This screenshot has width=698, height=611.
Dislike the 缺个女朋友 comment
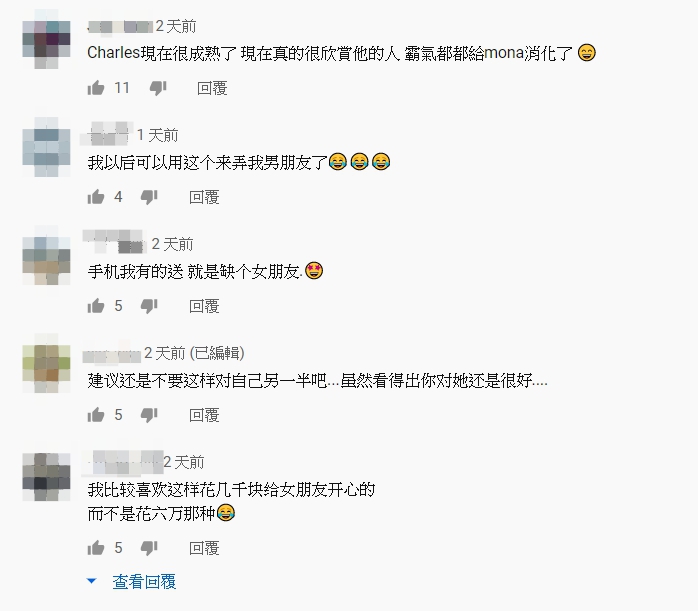coord(149,306)
